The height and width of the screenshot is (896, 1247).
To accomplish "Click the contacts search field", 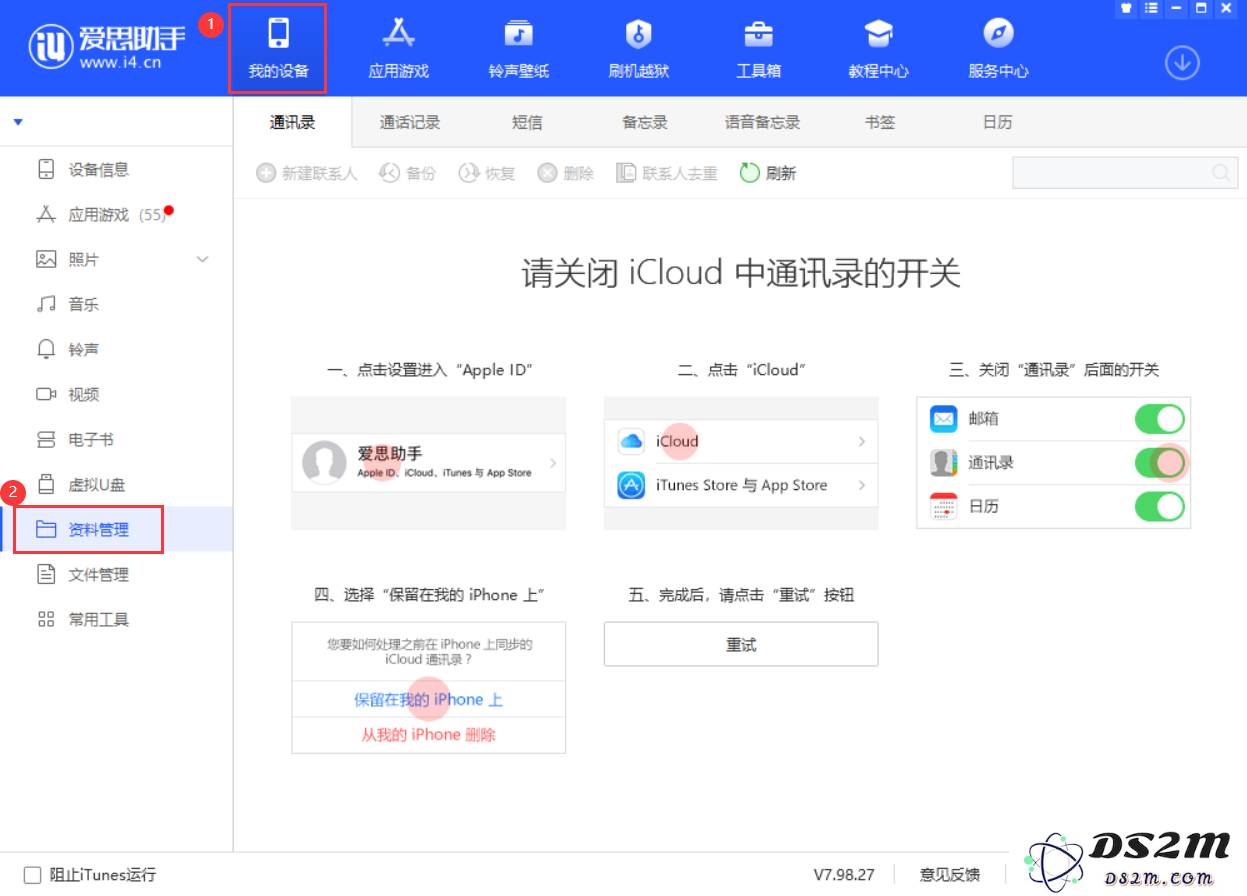I will (1125, 173).
